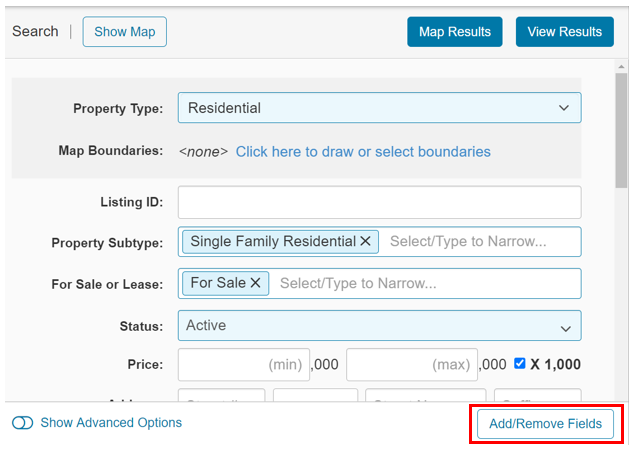
Task: Click the Search heading text
Action: (35, 32)
